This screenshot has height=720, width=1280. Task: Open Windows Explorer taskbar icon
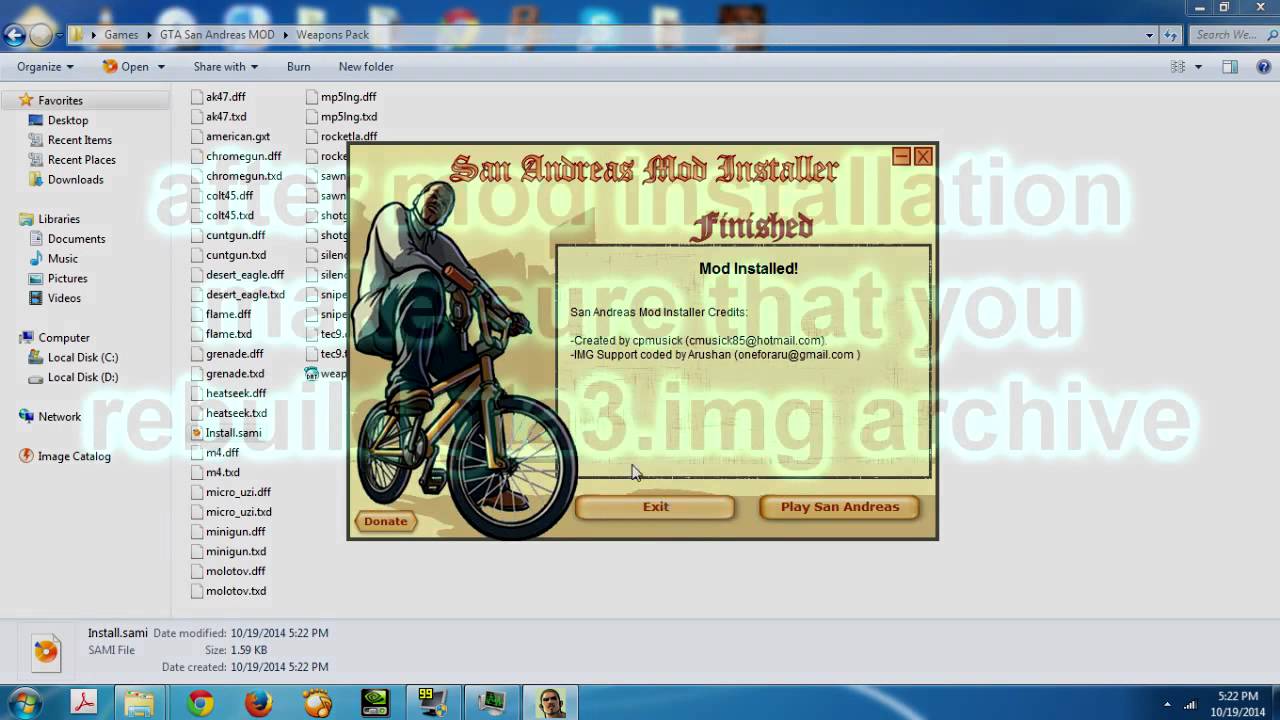click(x=140, y=703)
